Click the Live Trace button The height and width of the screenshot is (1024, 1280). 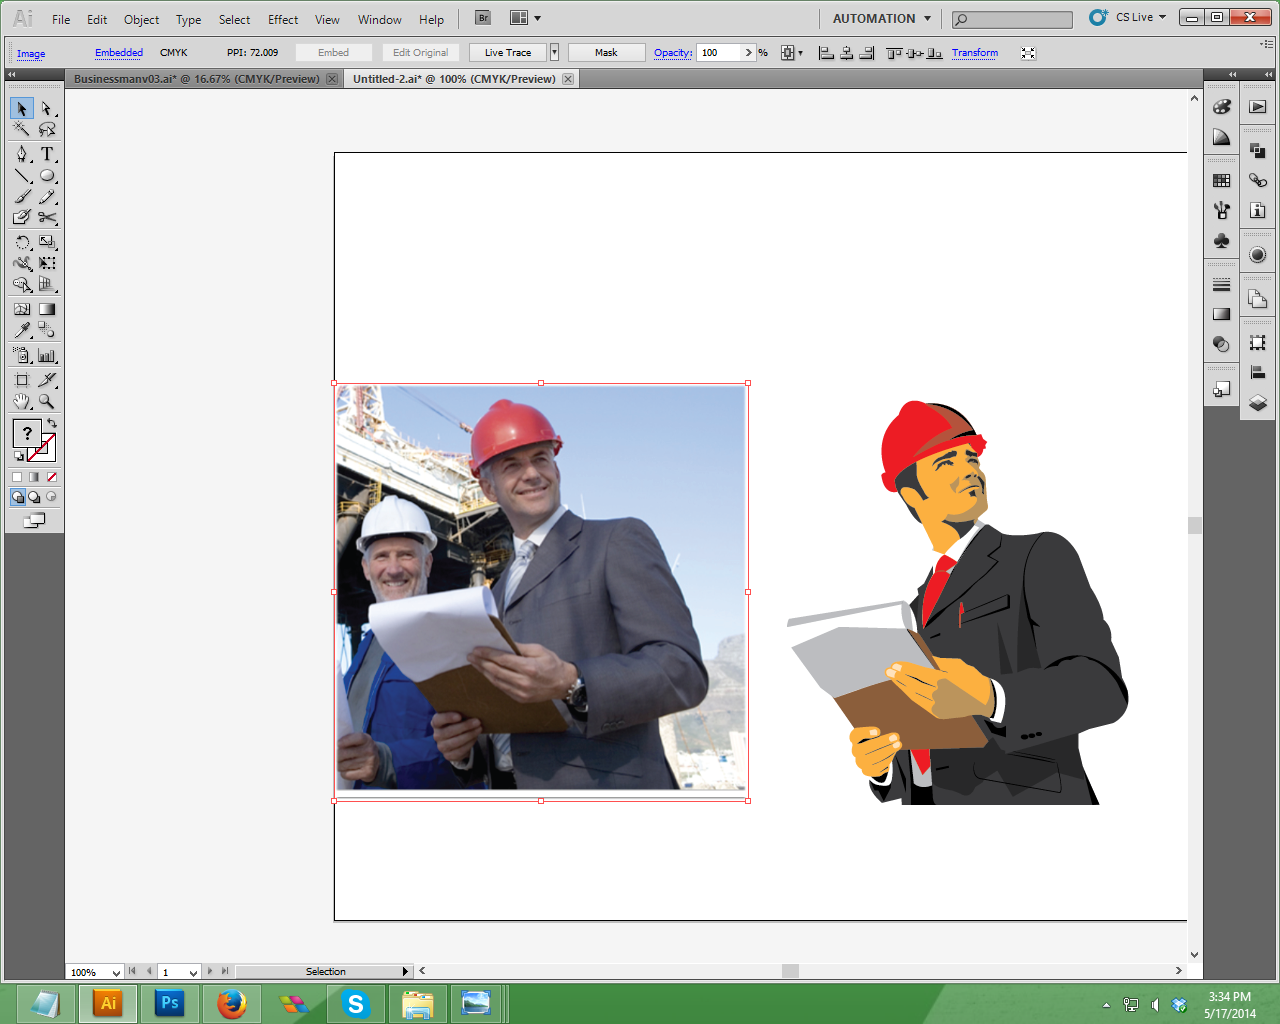point(508,53)
